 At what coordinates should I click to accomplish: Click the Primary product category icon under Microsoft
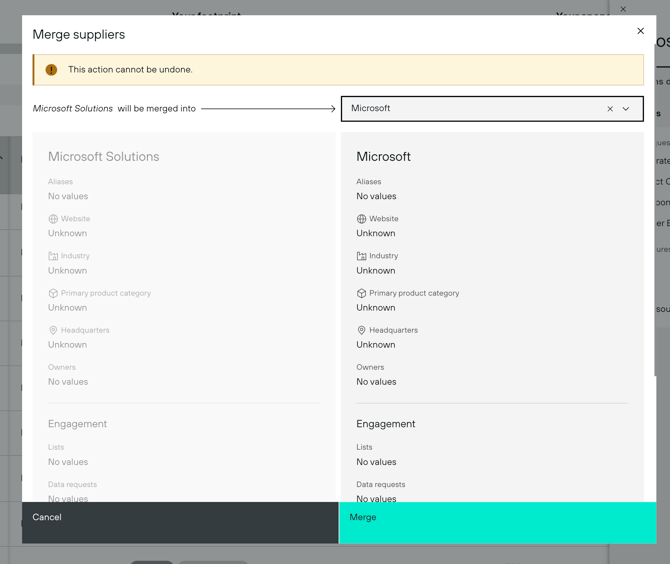tap(361, 293)
